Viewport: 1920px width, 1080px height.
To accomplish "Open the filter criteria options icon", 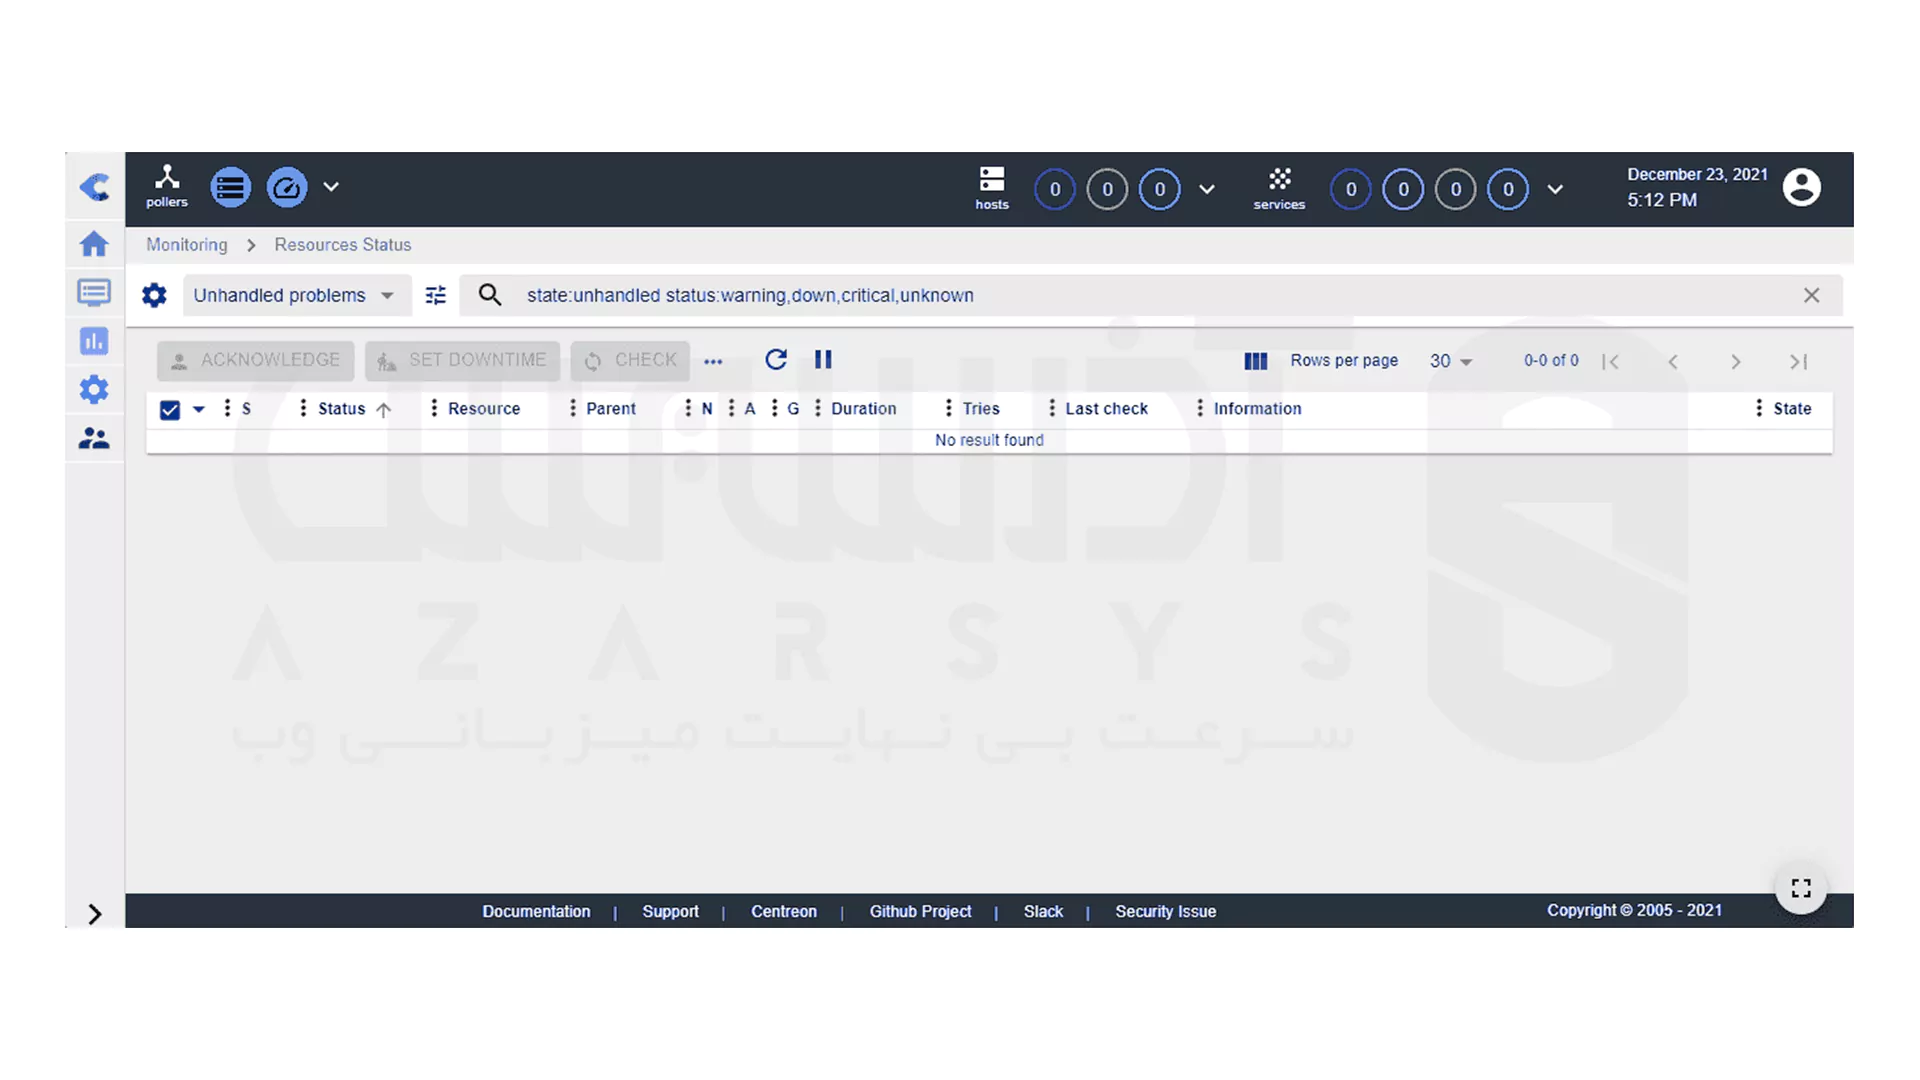I will [436, 295].
